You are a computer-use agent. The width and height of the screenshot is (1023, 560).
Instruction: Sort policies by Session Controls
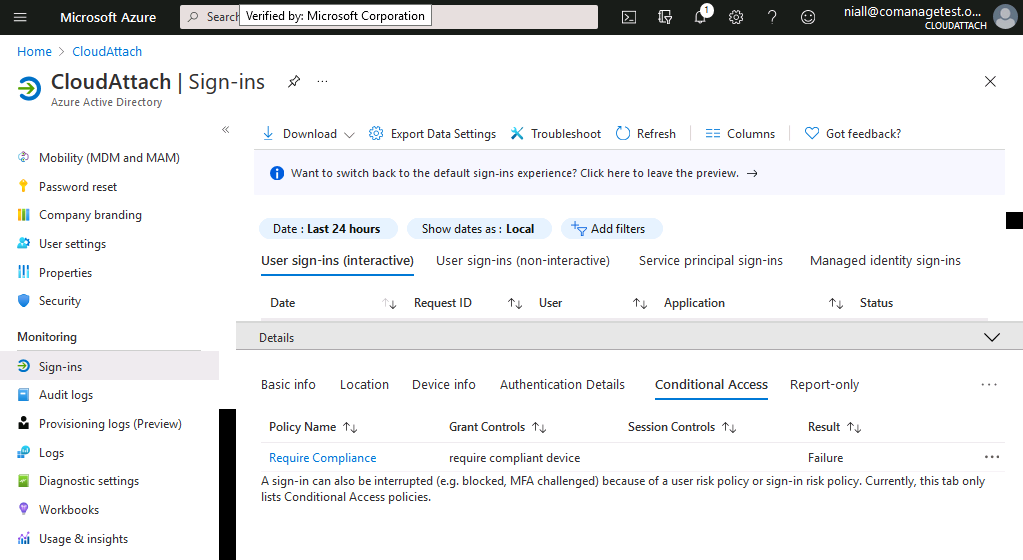(682, 427)
